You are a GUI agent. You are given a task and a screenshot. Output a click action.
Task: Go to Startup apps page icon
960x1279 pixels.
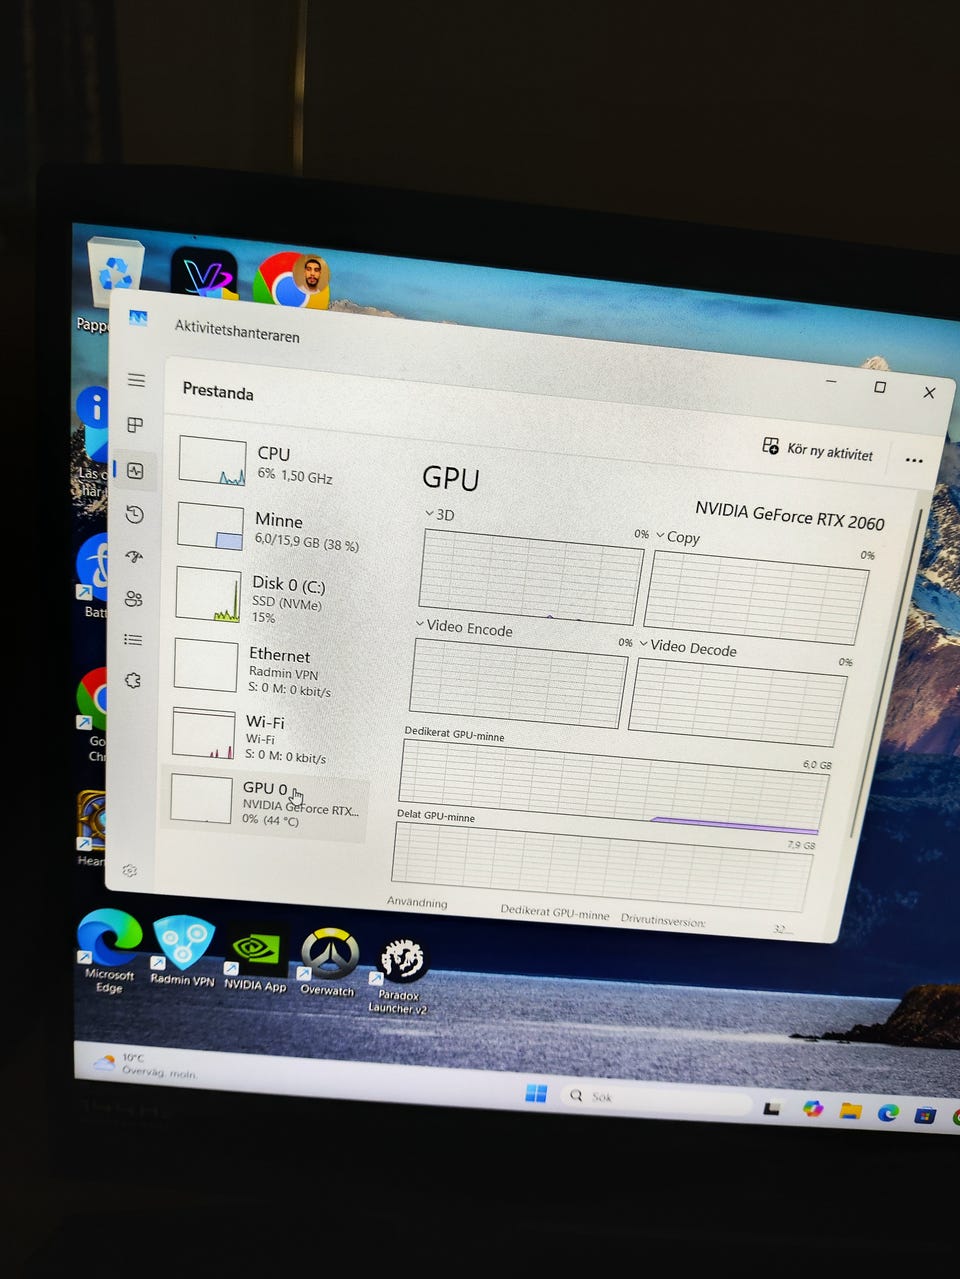134,557
